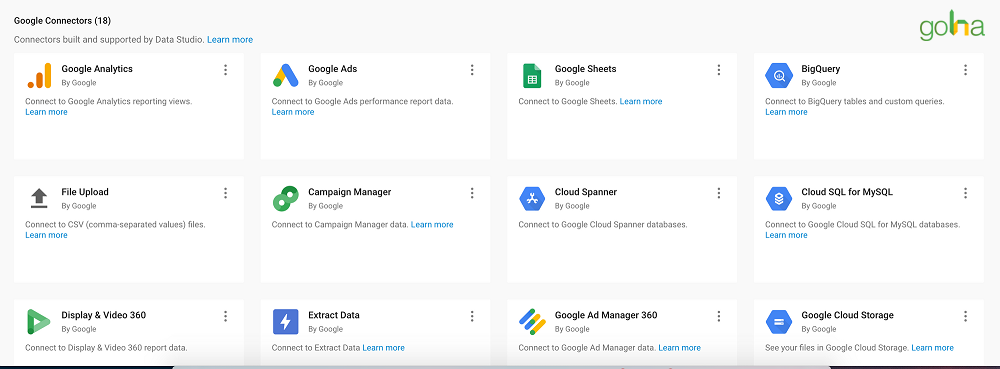This screenshot has height=369, width=1000.
Task: Open Google Analytics card three-dot menu
Action: click(225, 70)
